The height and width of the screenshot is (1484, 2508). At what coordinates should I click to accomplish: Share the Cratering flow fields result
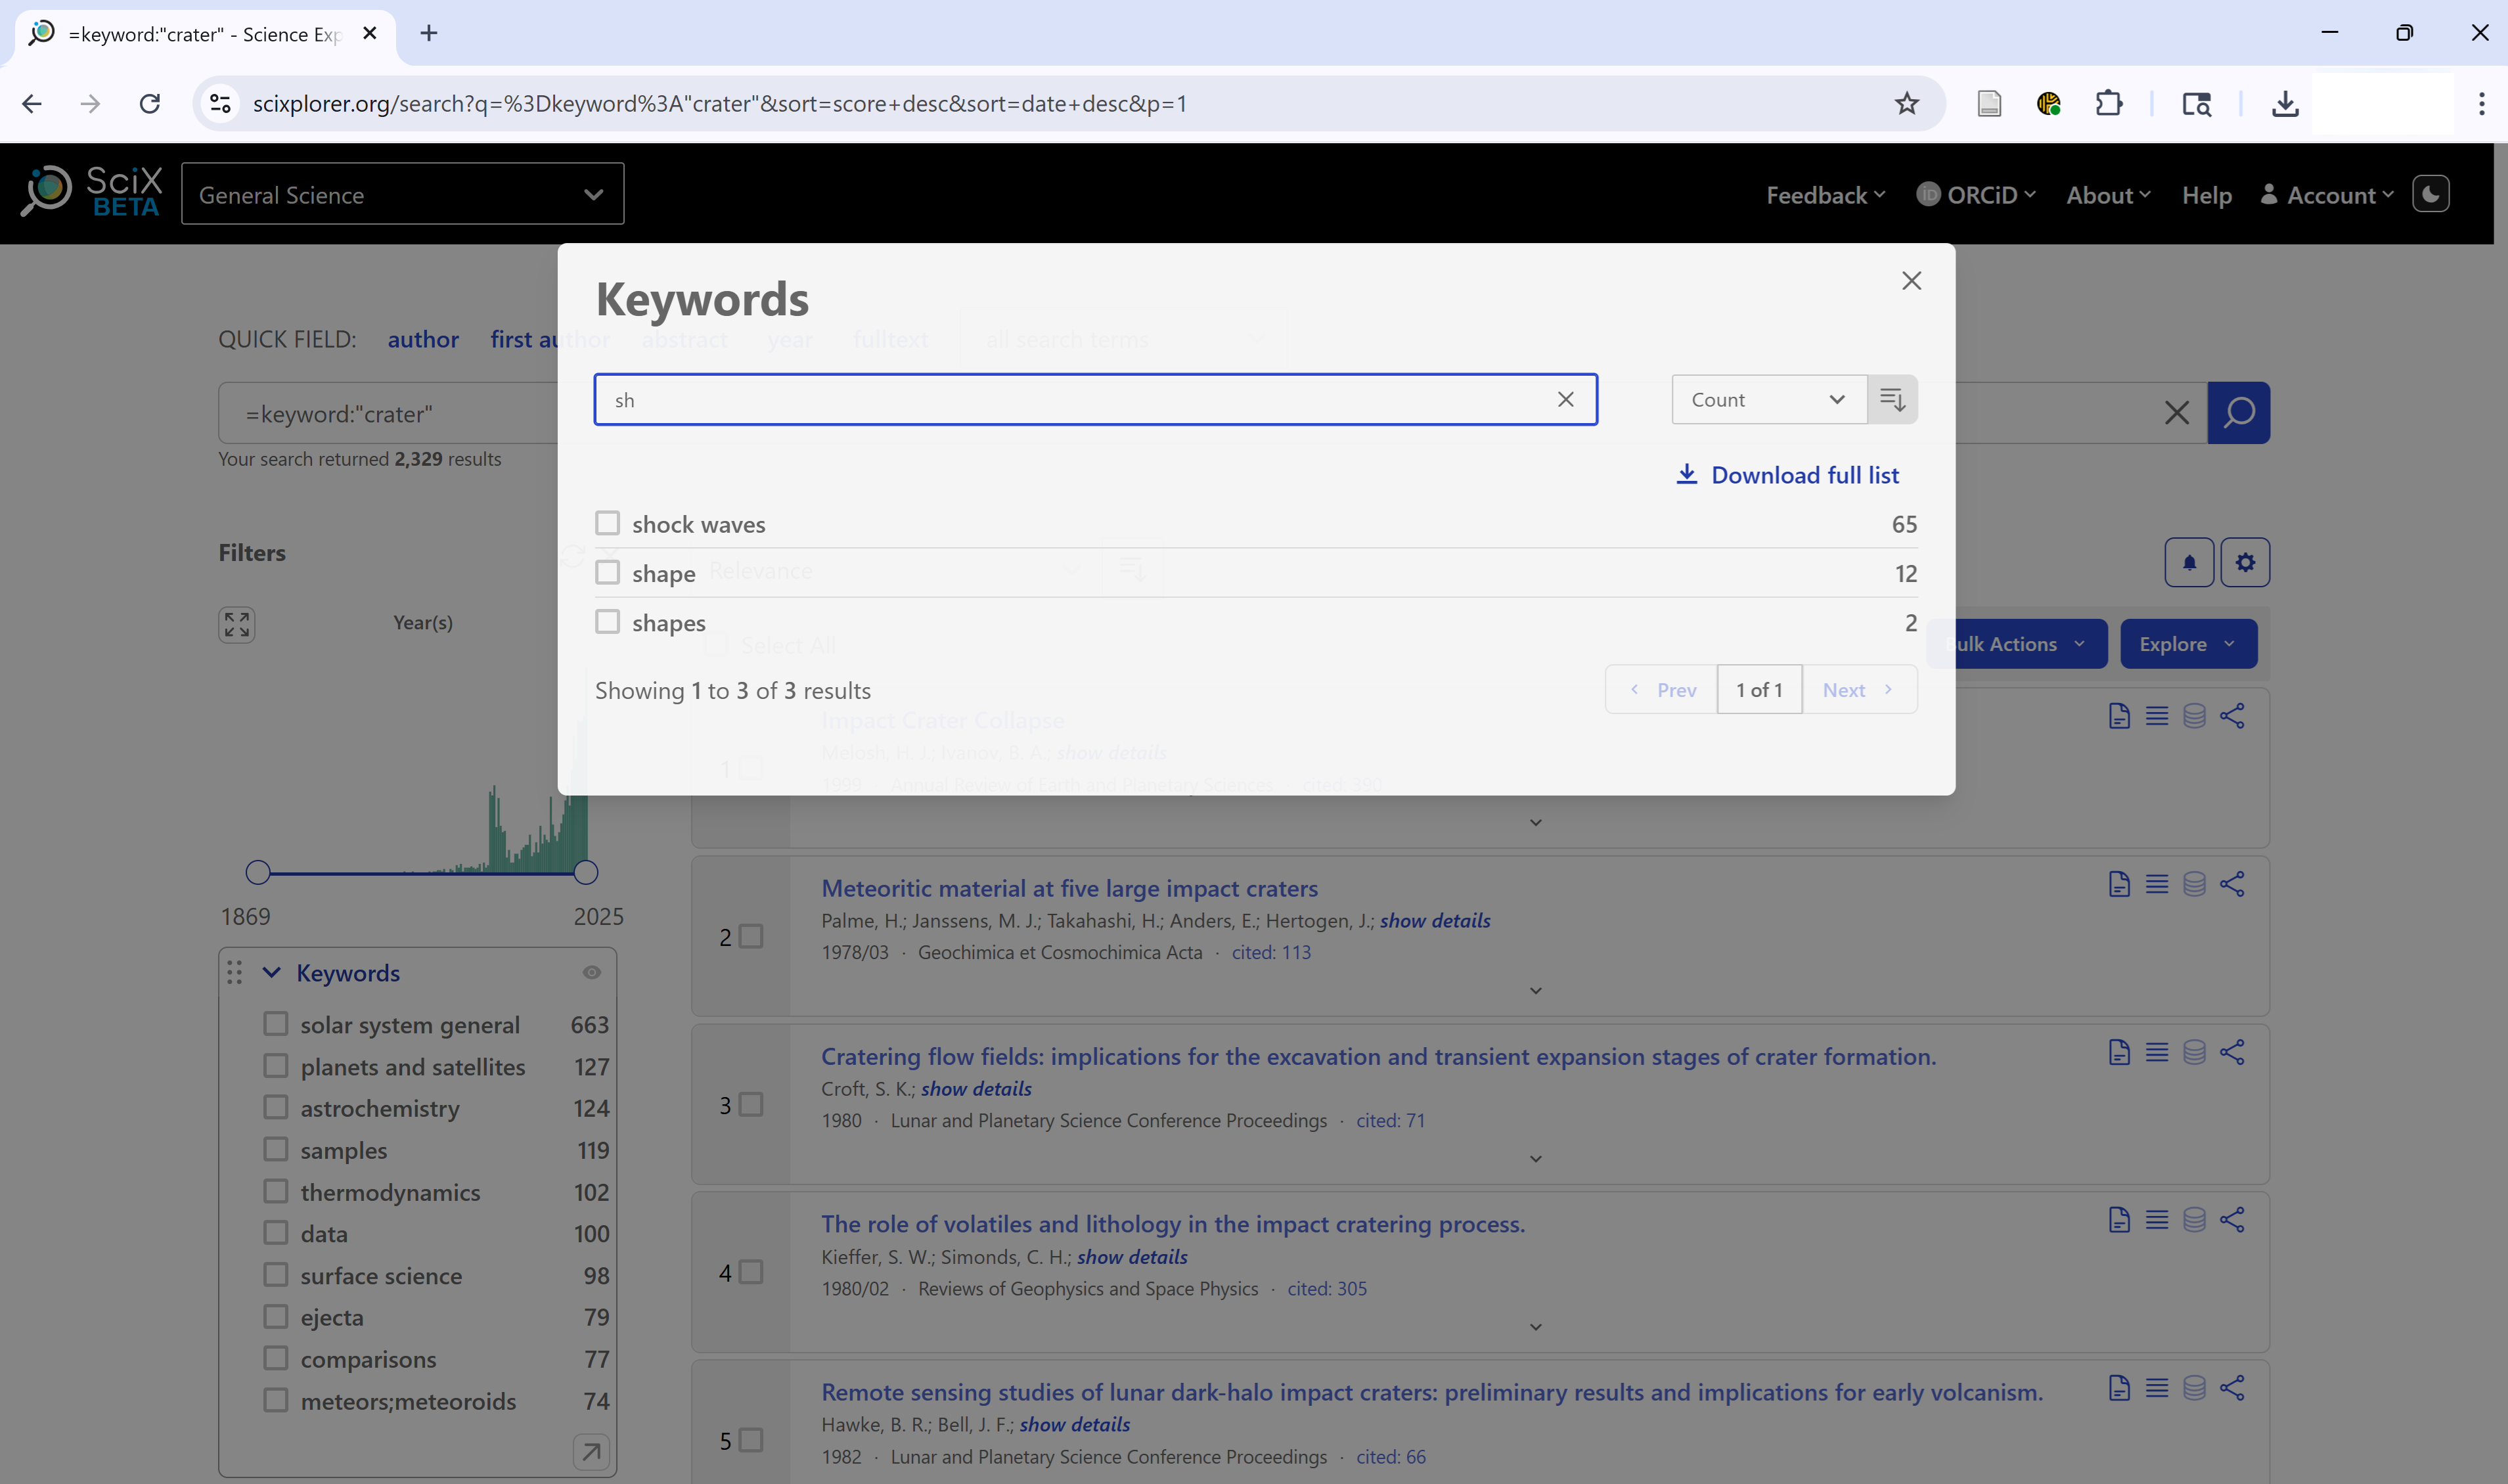click(2232, 1052)
